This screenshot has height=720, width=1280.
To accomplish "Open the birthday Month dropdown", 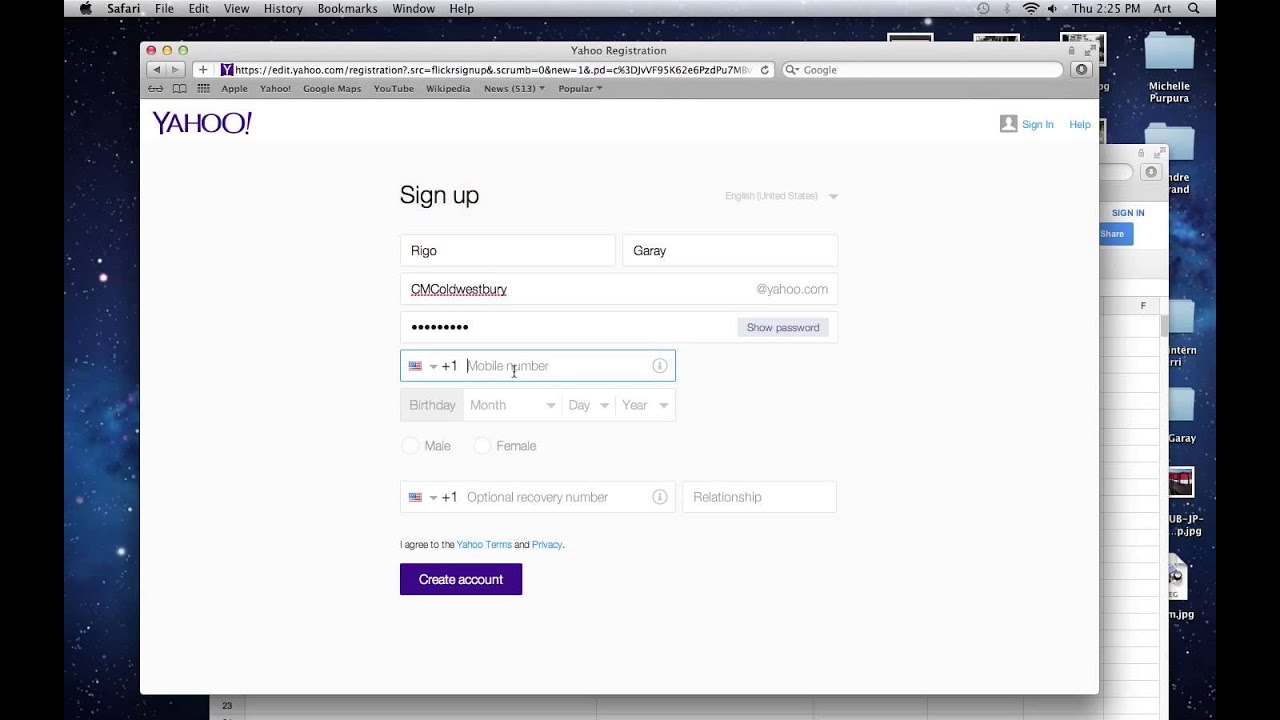I will tap(512, 405).
